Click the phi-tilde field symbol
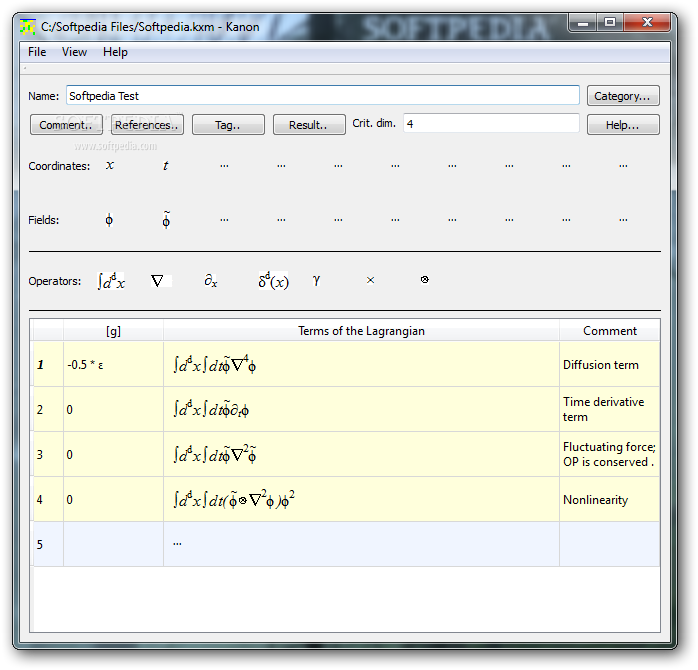Screen dimensions: 698x670 [166, 219]
